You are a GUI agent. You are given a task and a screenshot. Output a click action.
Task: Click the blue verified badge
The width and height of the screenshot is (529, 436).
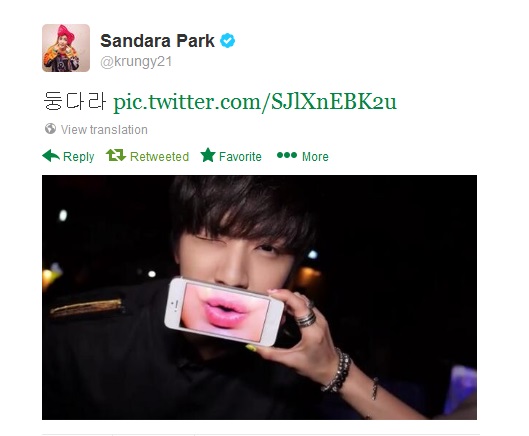pos(227,41)
